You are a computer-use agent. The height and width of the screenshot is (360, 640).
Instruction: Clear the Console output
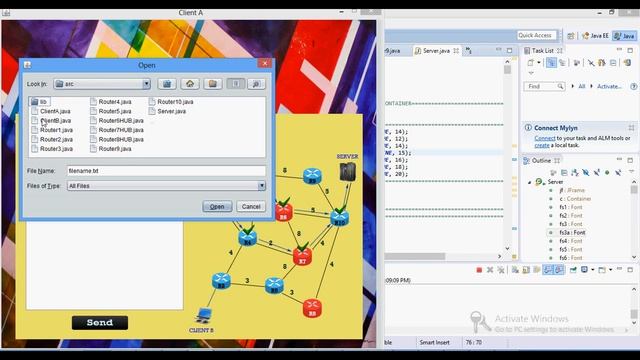tap(516, 270)
